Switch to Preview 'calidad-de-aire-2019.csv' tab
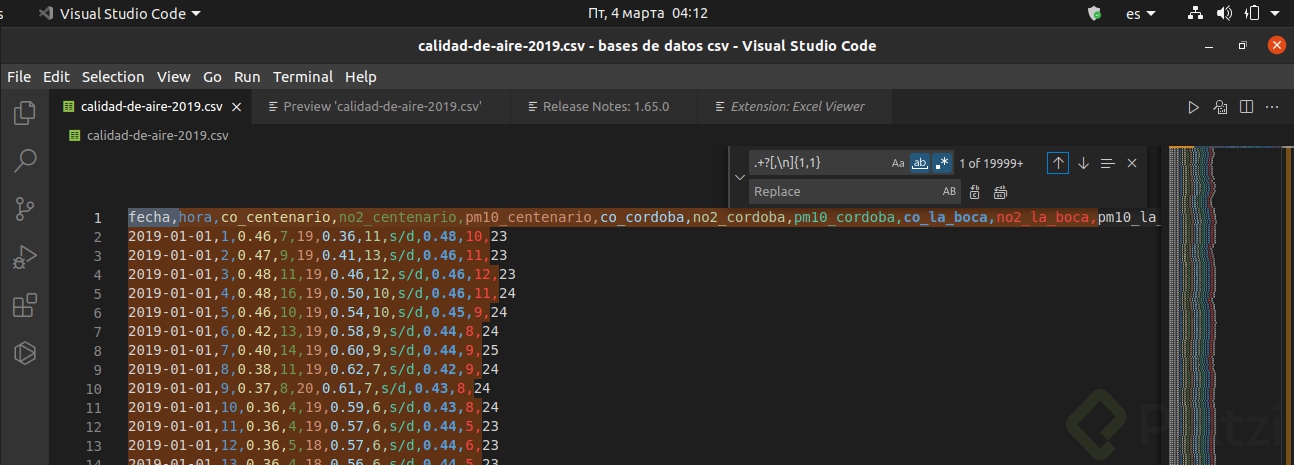The width and height of the screenshot is (1294, 465). pos(381,107)
